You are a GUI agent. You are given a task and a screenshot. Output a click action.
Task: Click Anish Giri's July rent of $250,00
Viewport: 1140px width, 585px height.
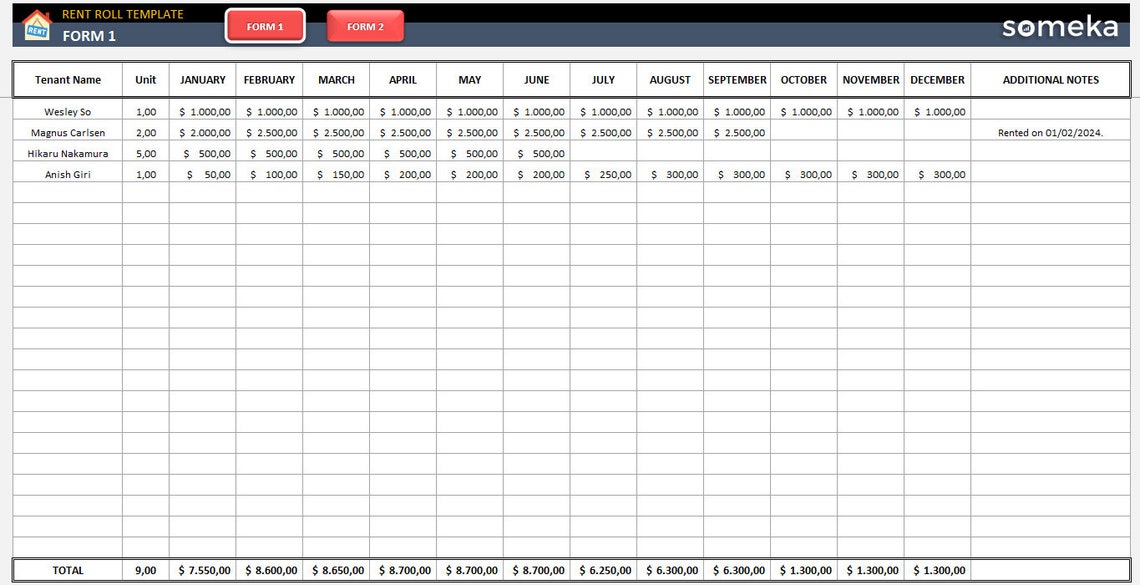pos(604,174)
